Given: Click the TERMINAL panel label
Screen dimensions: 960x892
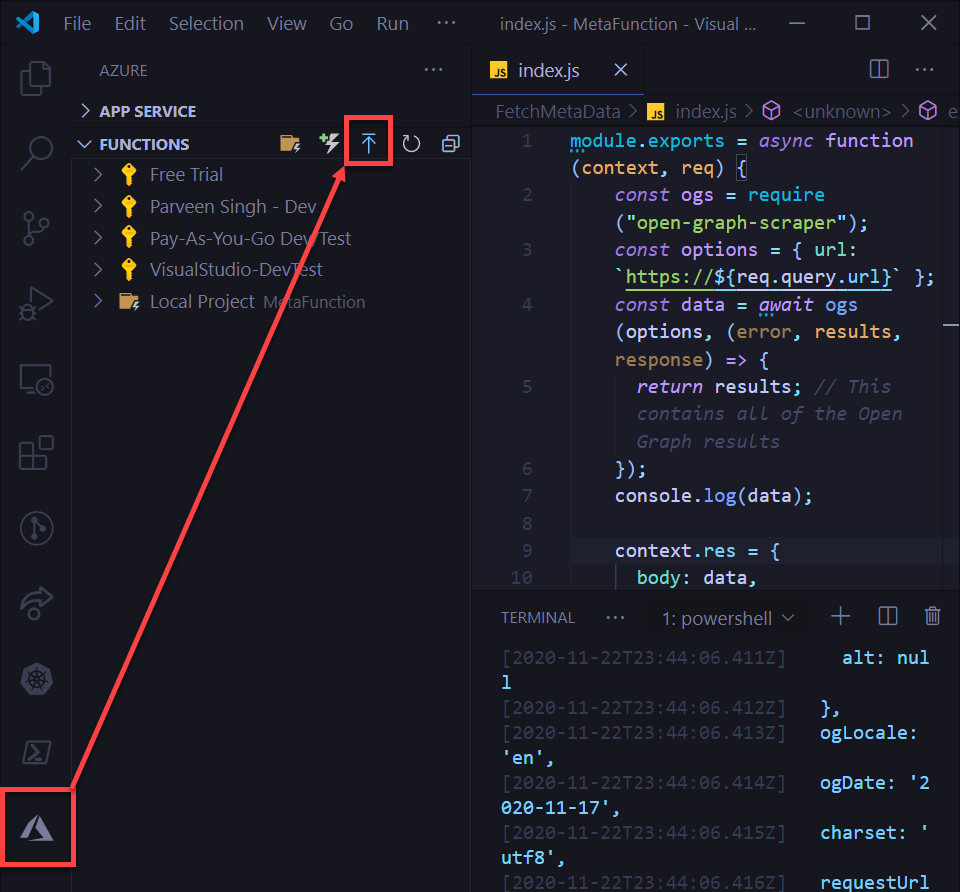Looking at the screenshot, I should pyautogui.click(x=538, y=617).
